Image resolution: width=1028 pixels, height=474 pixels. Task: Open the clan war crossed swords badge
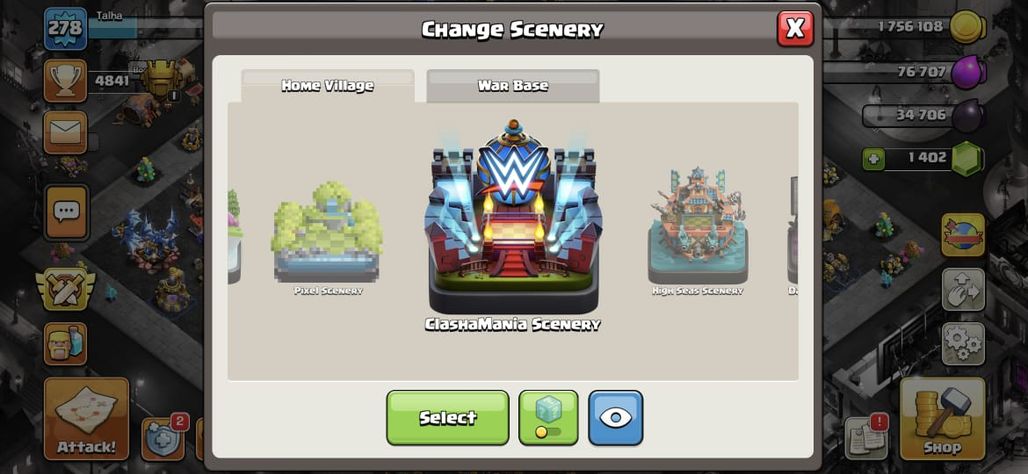[x=66, y=289]
